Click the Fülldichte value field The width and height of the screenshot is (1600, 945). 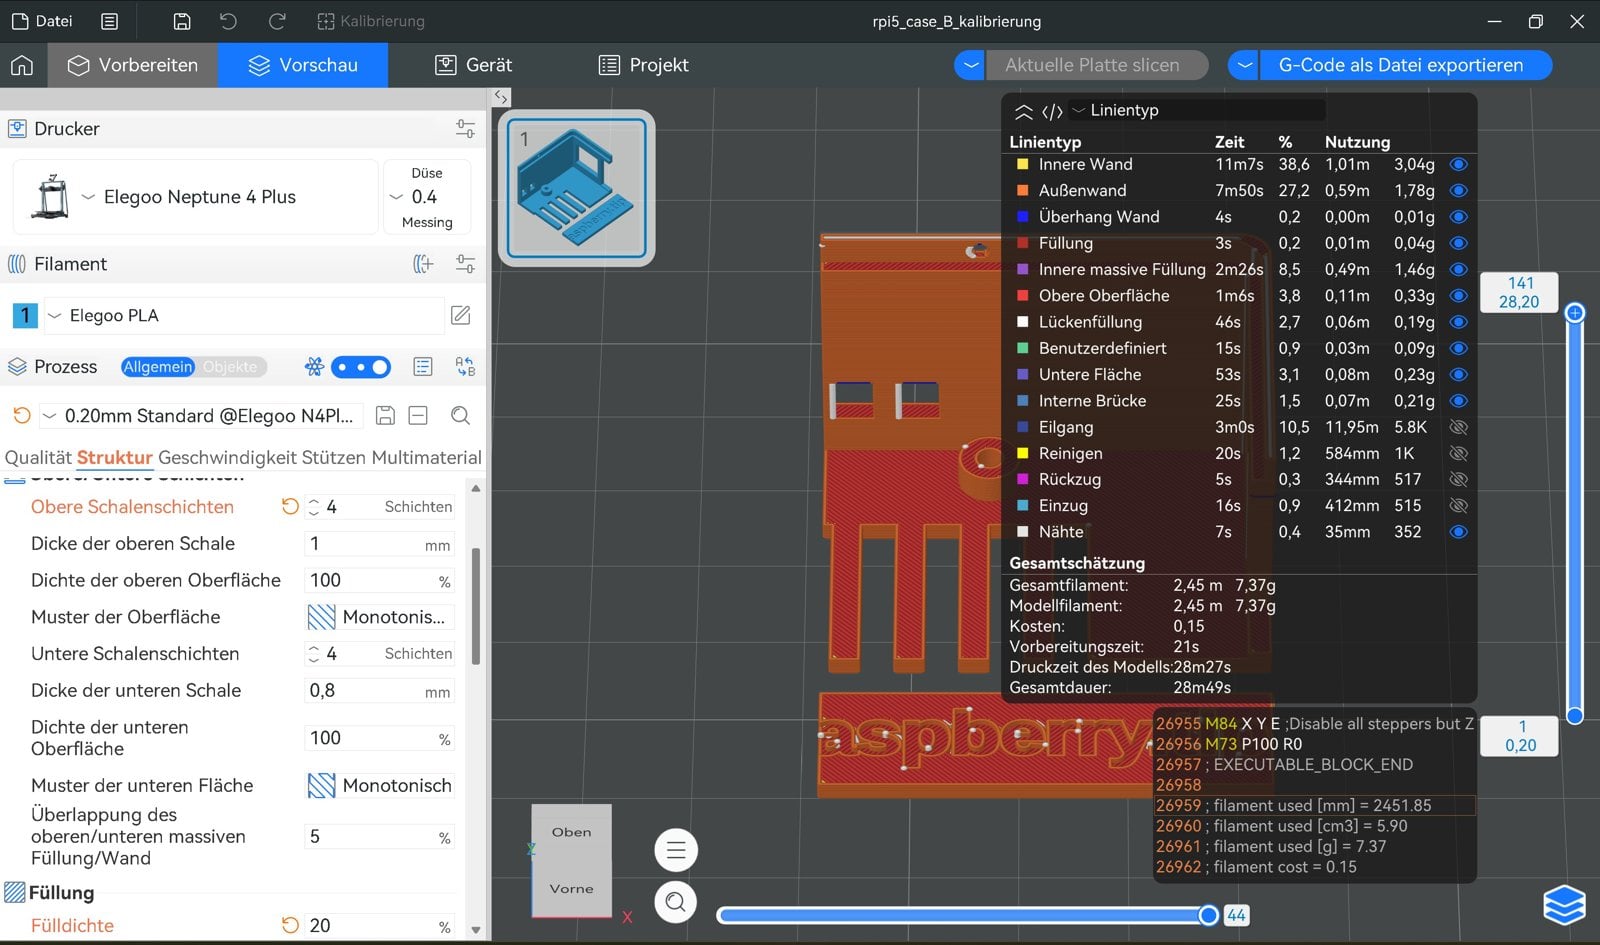point(380,926)
